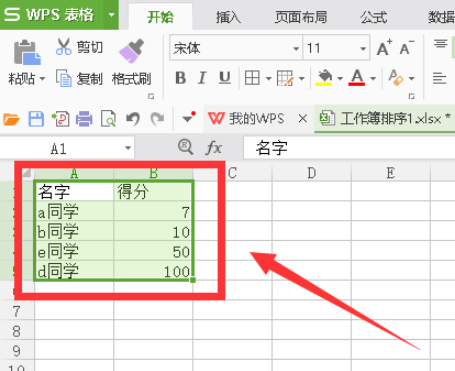Screen dimensions: 455x371
Task: Select column D header
Action: tap(312, 173)
